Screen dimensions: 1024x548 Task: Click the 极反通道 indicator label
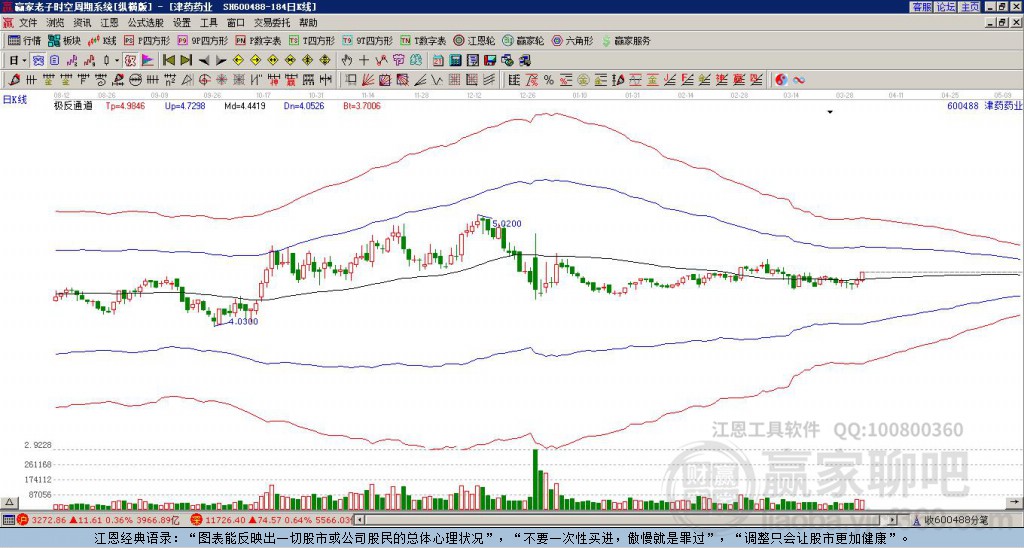[x=72, y=106]
